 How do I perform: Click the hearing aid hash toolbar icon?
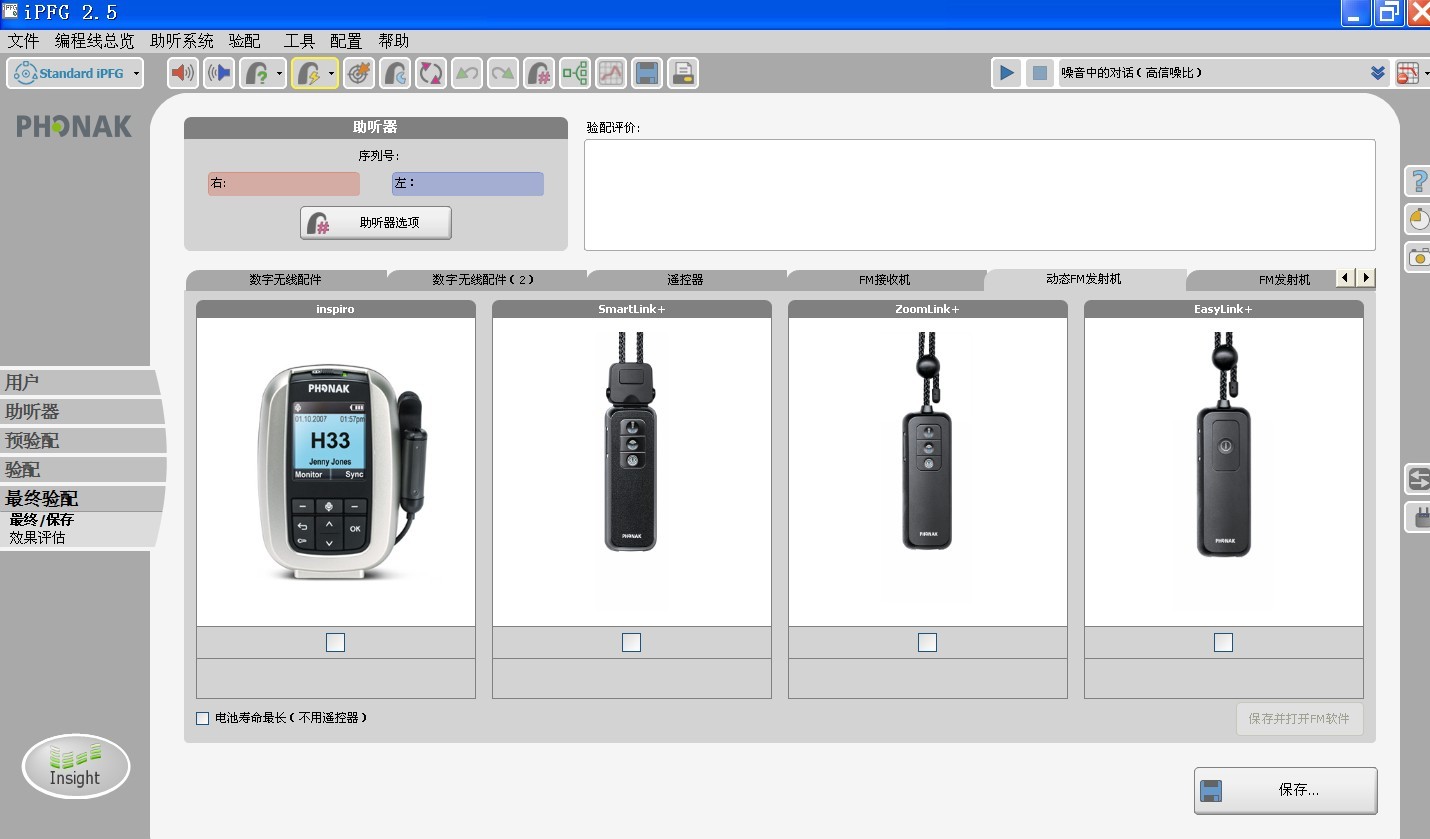539,73
